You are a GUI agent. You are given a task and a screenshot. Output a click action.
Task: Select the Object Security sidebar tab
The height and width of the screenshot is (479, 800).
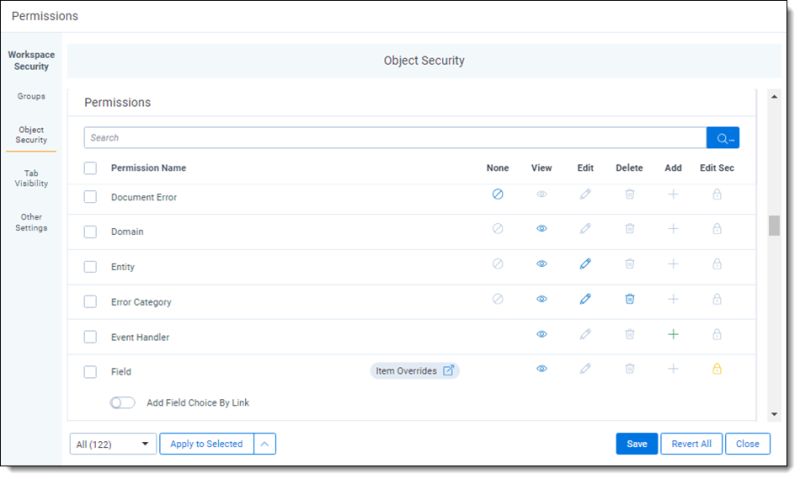pyautogui.click(x=31, y=135)
